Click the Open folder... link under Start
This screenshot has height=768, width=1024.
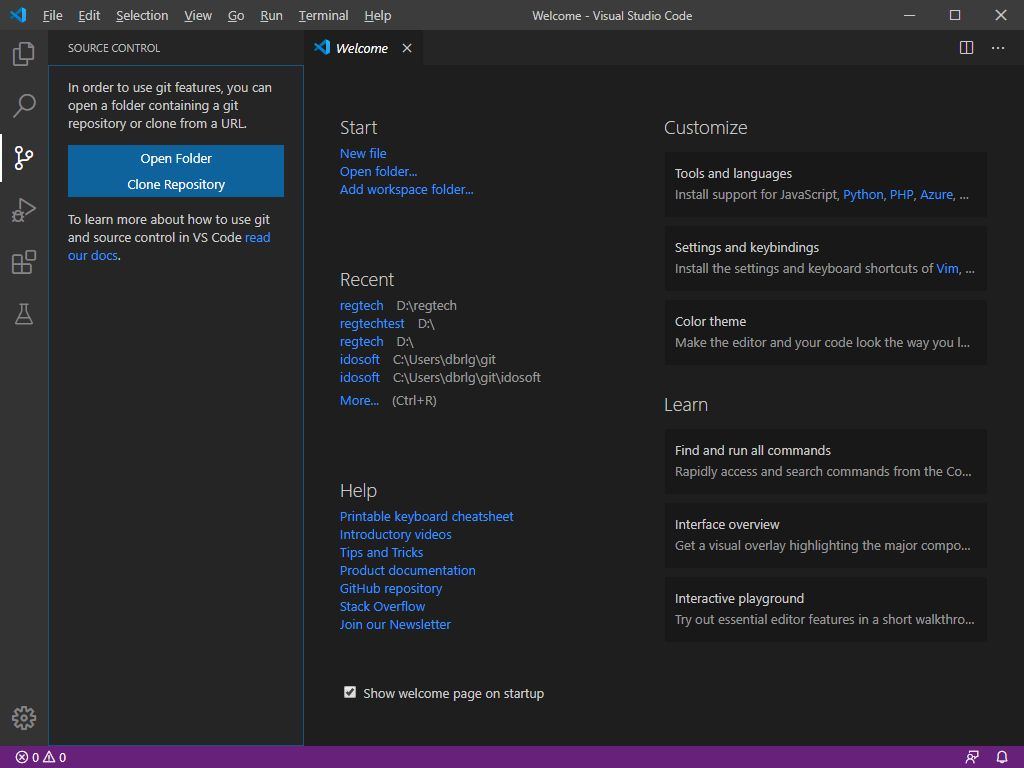click(378, 171)
